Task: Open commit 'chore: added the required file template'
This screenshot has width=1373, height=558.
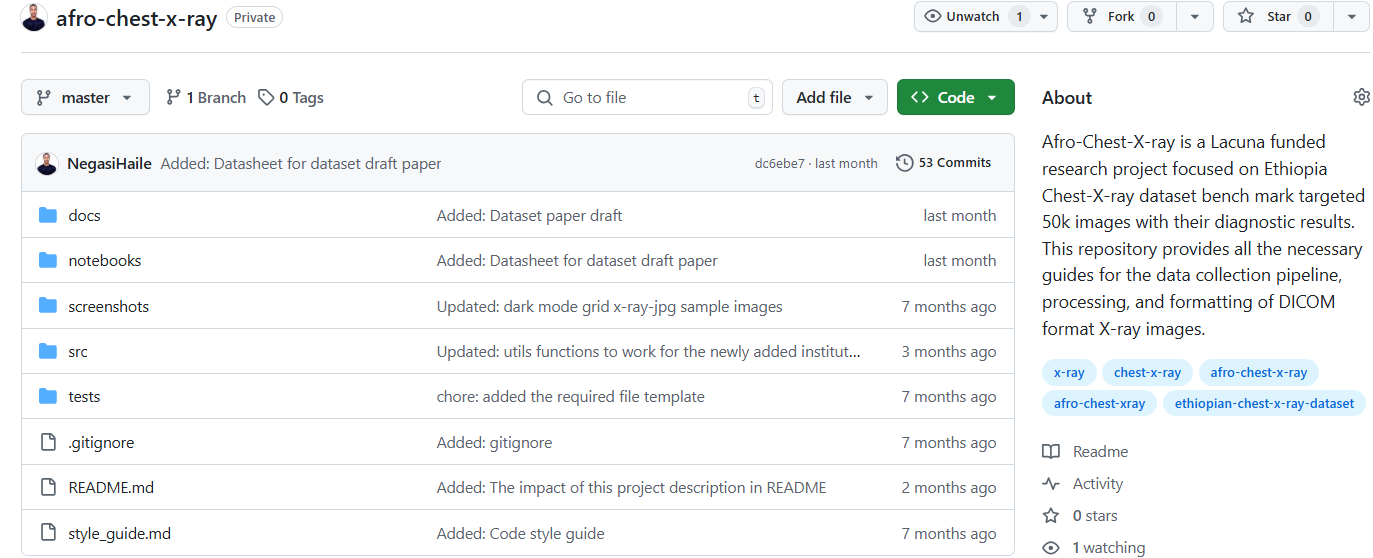Action: (570, 396)
